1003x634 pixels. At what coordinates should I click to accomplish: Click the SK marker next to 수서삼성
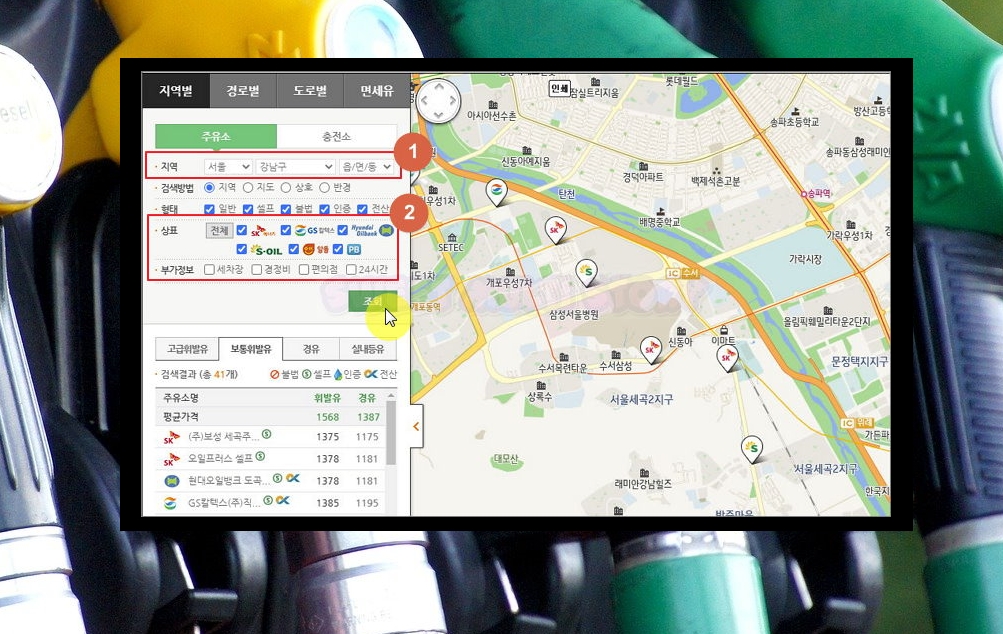click(x=651, y=349)
